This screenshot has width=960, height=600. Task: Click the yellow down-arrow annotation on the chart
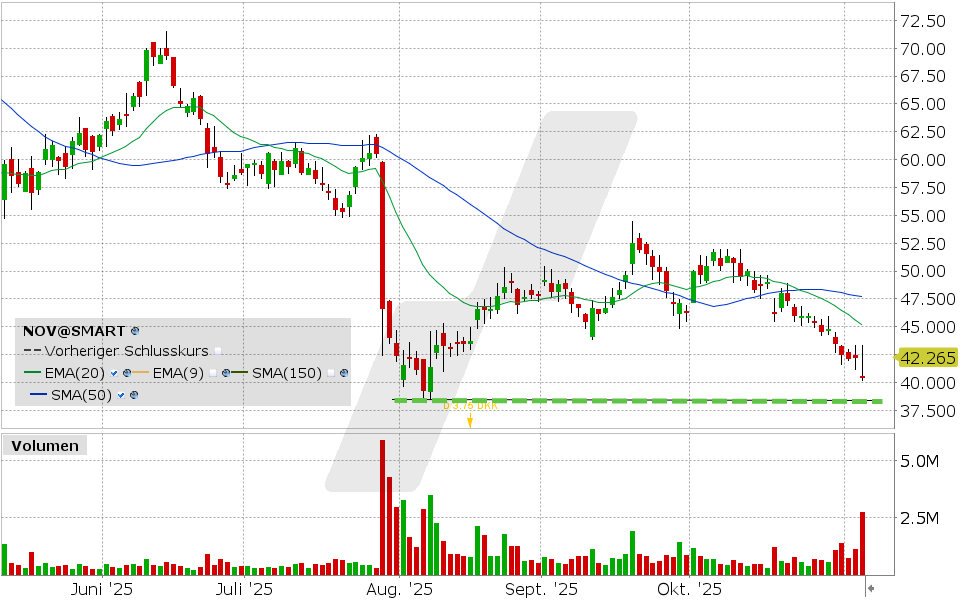470,421
